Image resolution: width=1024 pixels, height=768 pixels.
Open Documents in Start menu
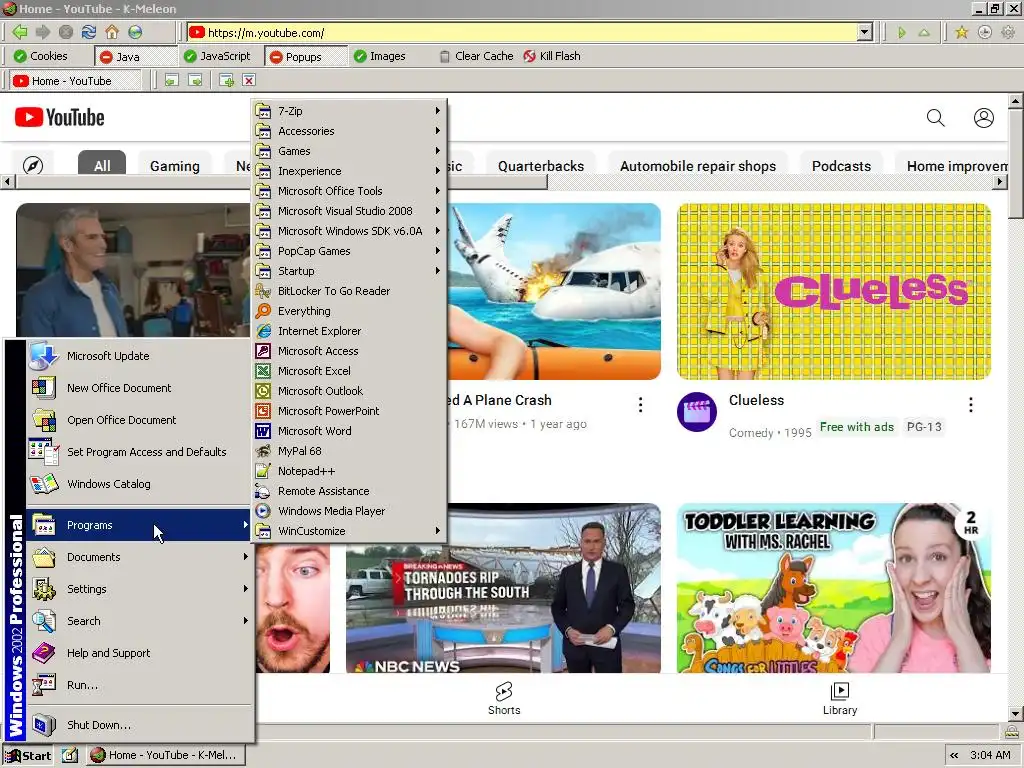coord(140,557)
